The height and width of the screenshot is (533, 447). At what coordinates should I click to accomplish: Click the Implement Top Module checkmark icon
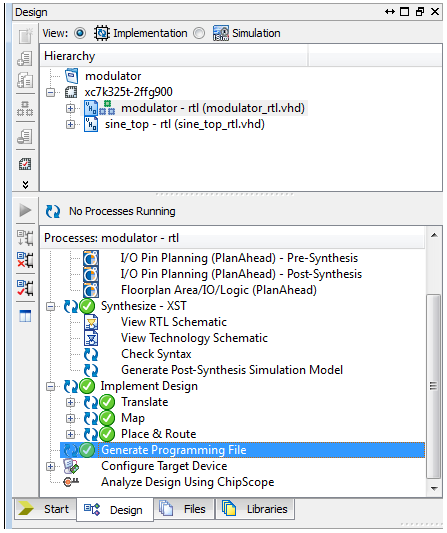[x=25, y=288]
